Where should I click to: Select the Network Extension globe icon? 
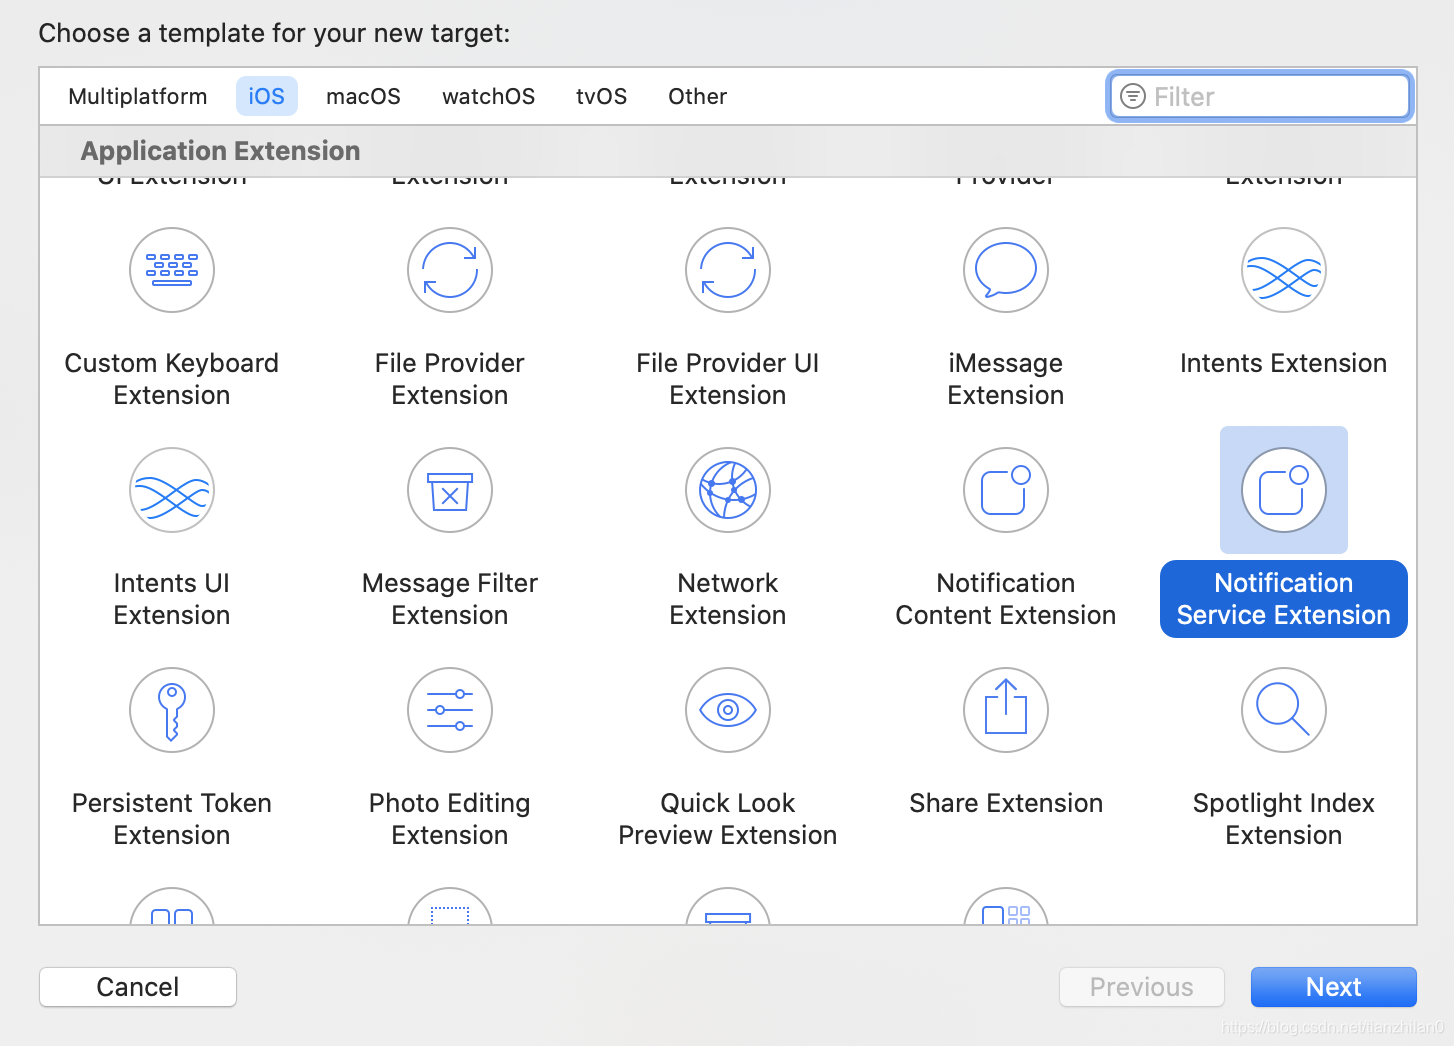(x=728, y=490)
